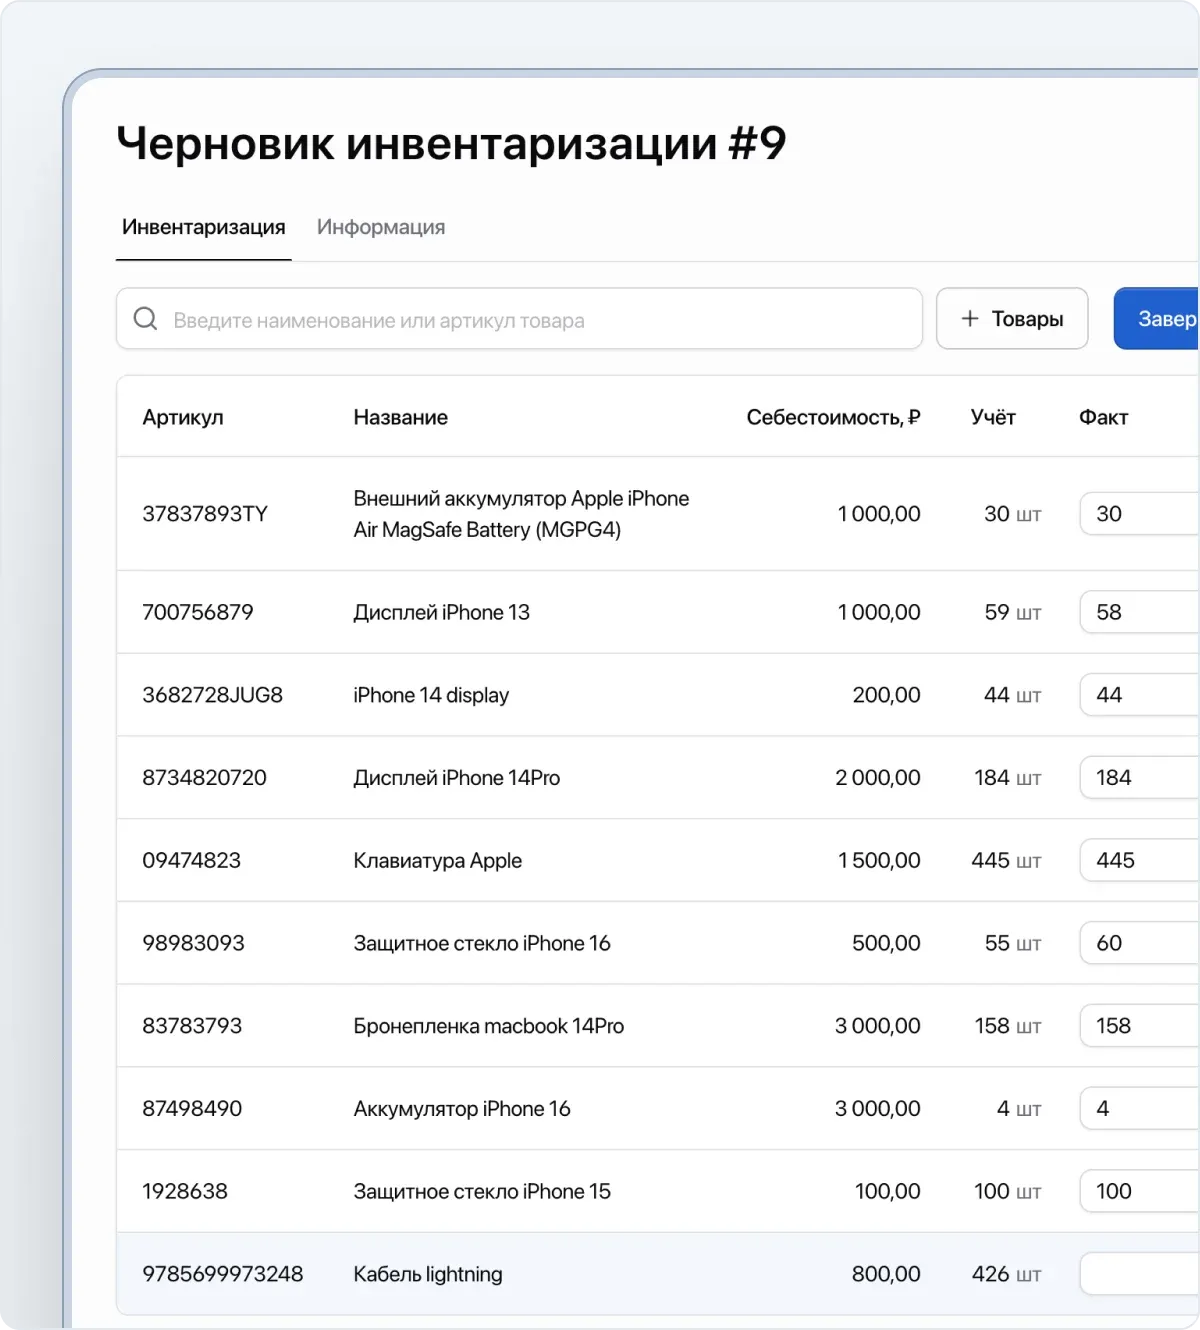Image resolution: width=1200 pixels, height=1330 pixels.
Task: Edit Факт field for Защитное стекло iPhone 15
Action: (1140, 1191)
